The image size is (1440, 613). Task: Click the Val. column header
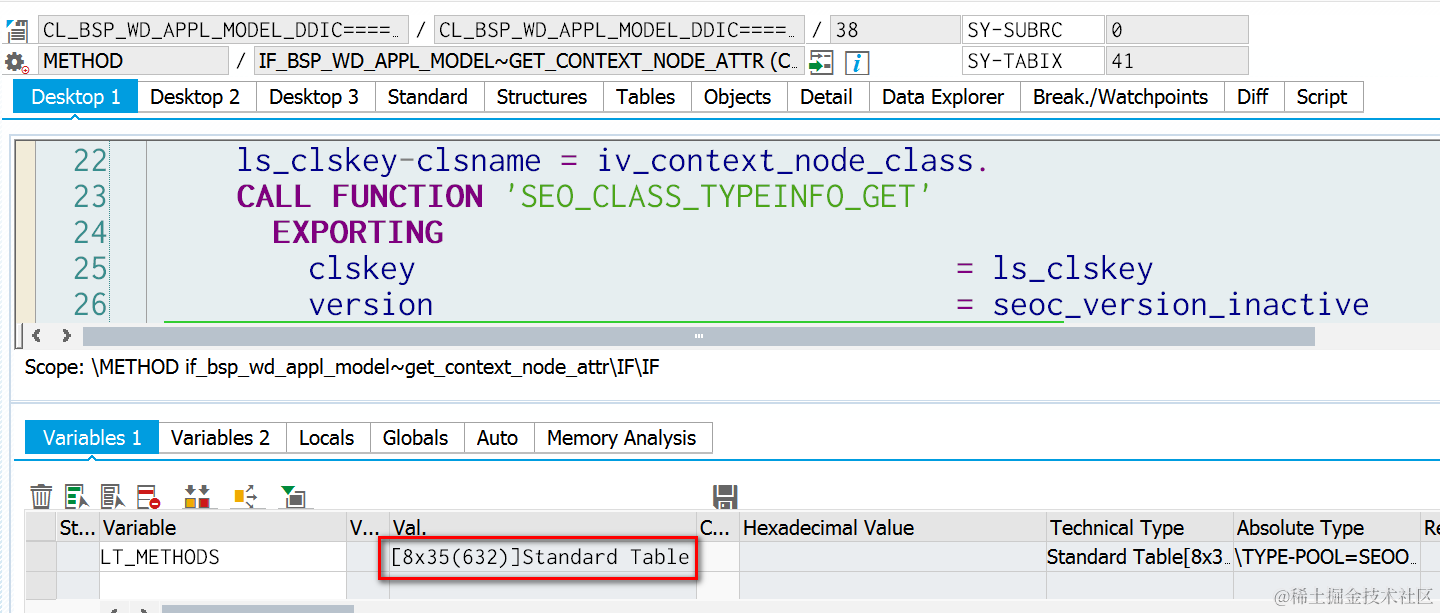(543, 527)
